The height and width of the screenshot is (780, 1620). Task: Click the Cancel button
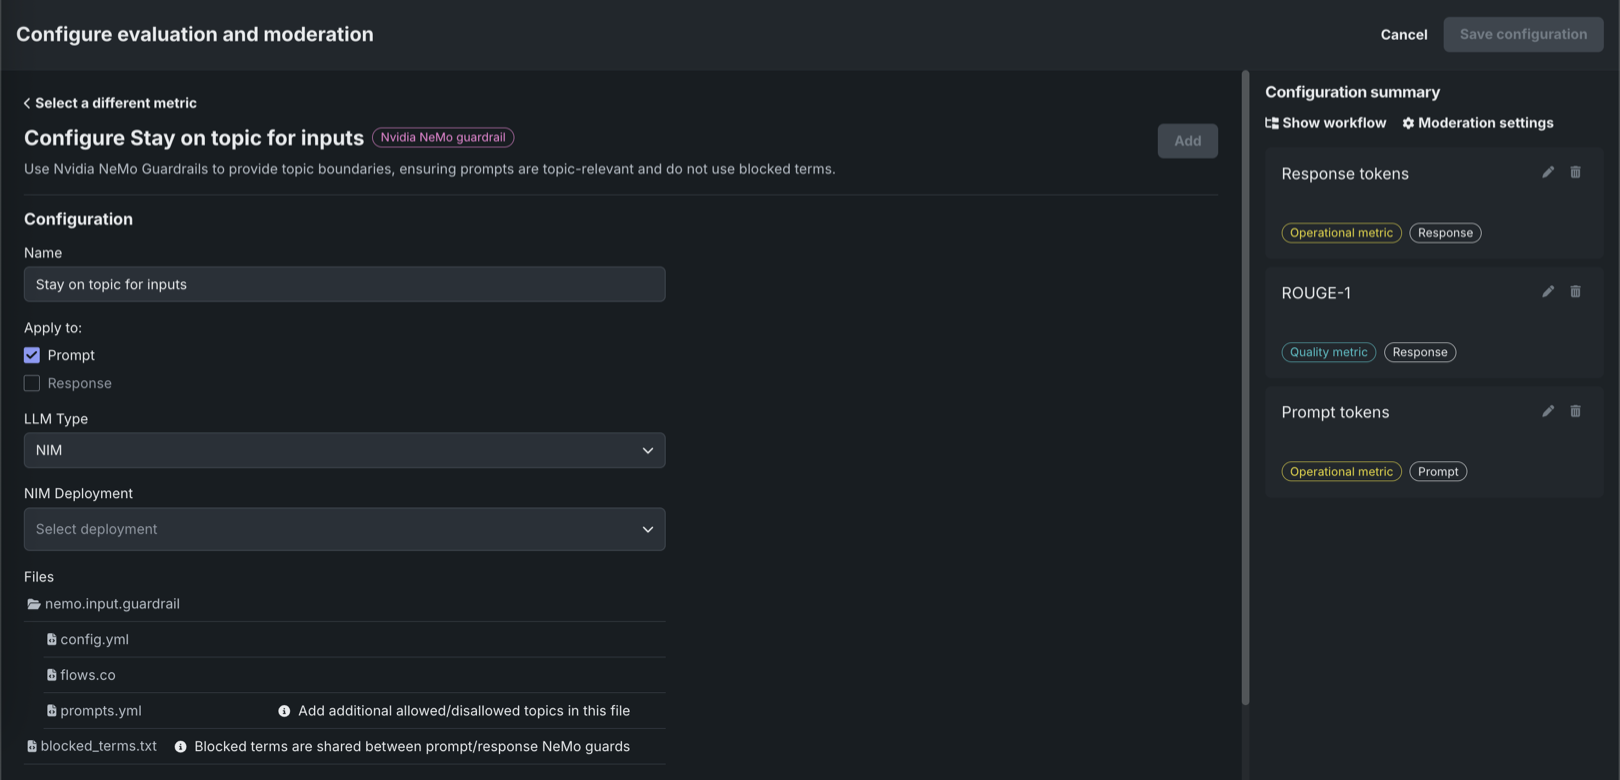tap(1403, 34)
